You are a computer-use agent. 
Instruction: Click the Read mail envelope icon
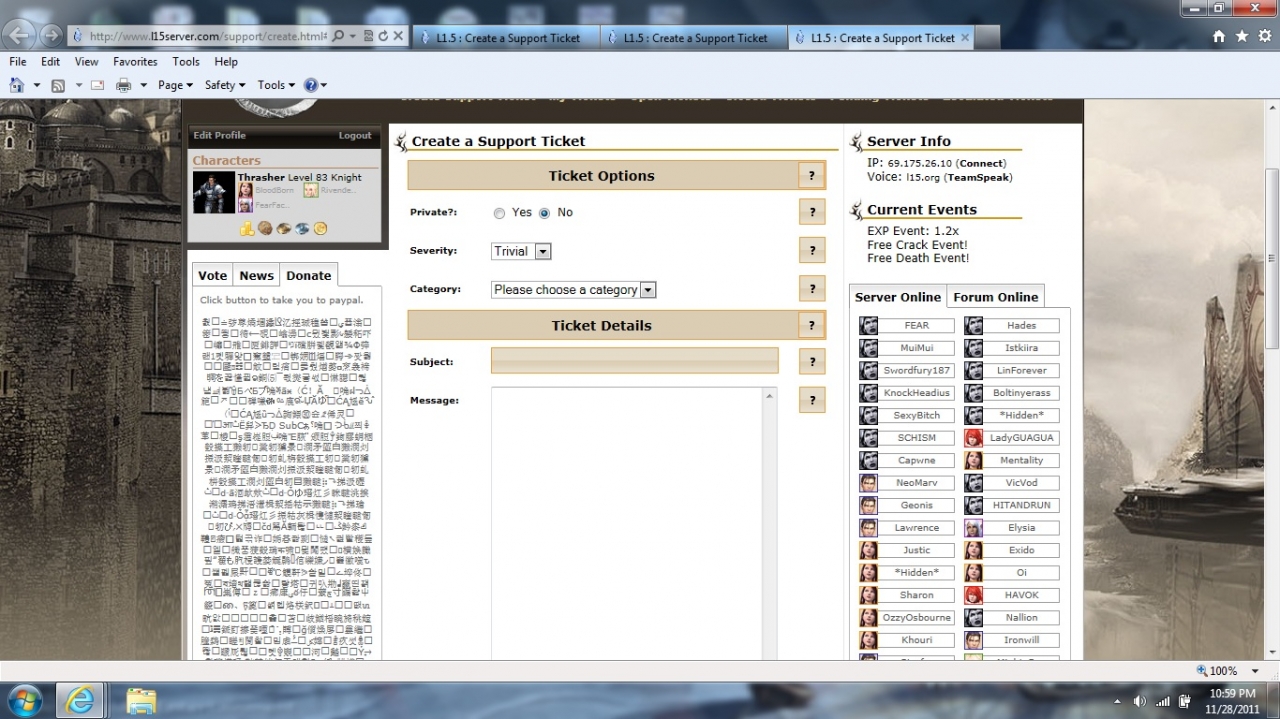98,85
